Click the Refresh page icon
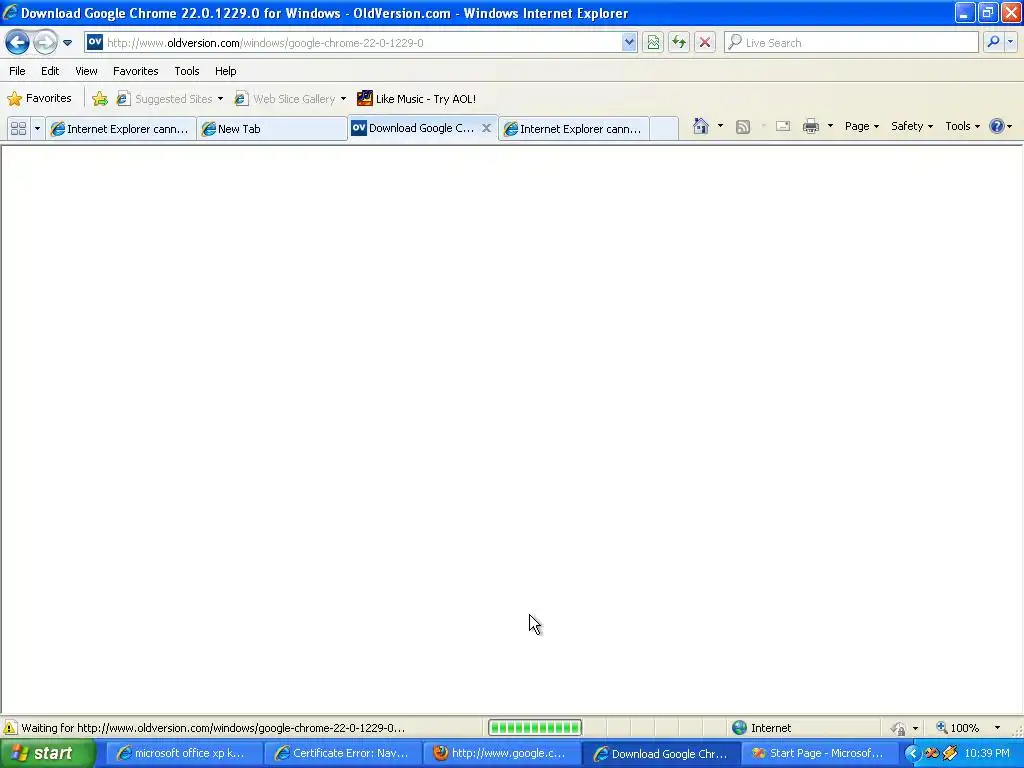This screenshot has height=768, width=1024. coord(679,42)
